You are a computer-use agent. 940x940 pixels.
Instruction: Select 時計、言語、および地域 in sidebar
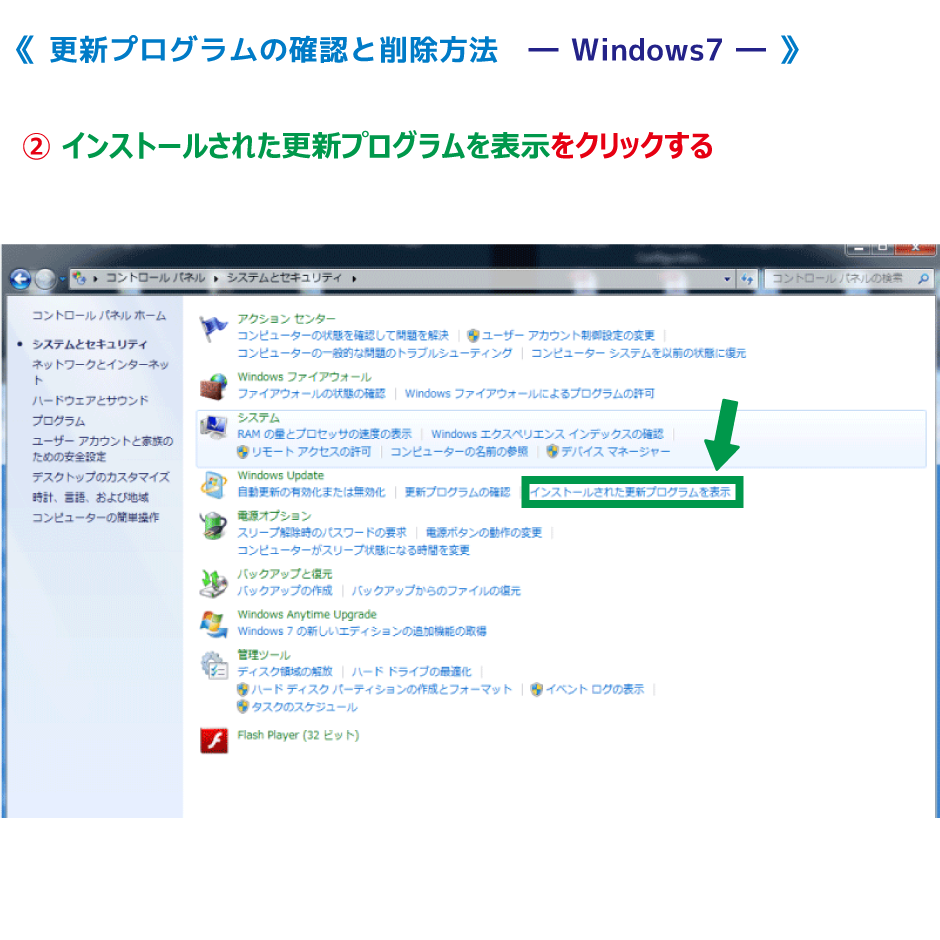(x=90, y=498)
